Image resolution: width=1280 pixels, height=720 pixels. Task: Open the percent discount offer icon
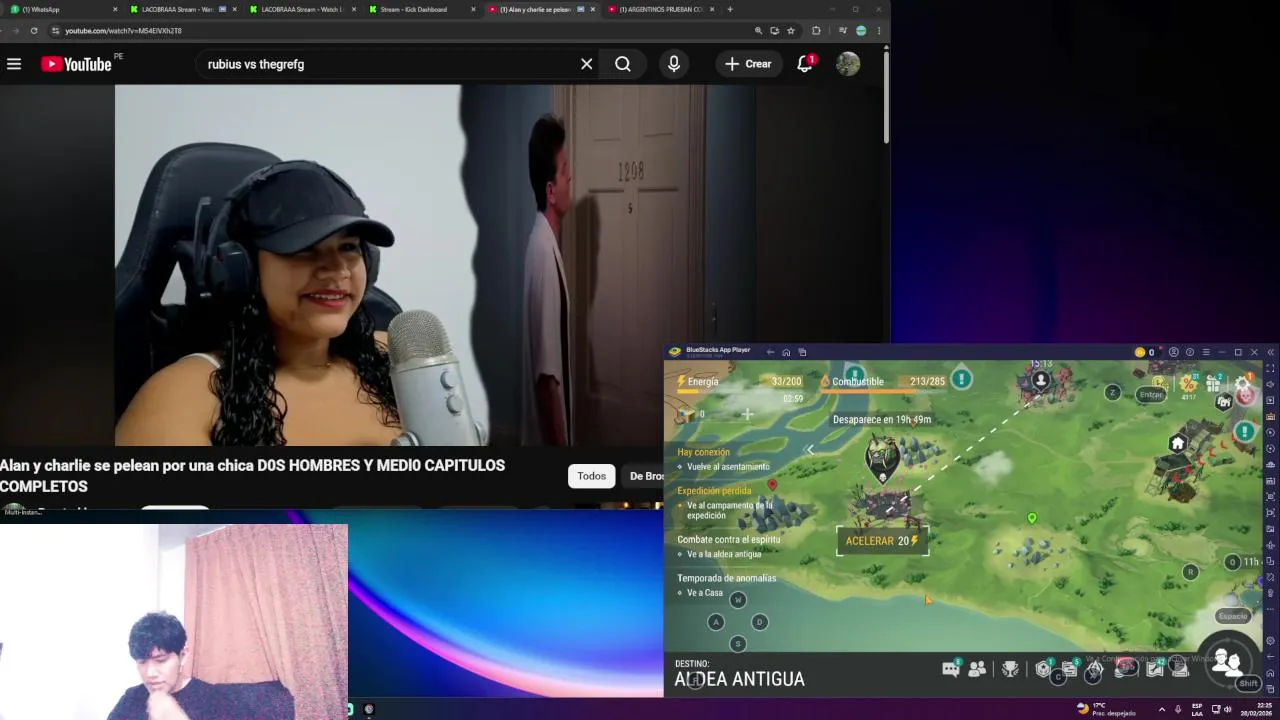pyautogui.click(x=1188, y=384)
